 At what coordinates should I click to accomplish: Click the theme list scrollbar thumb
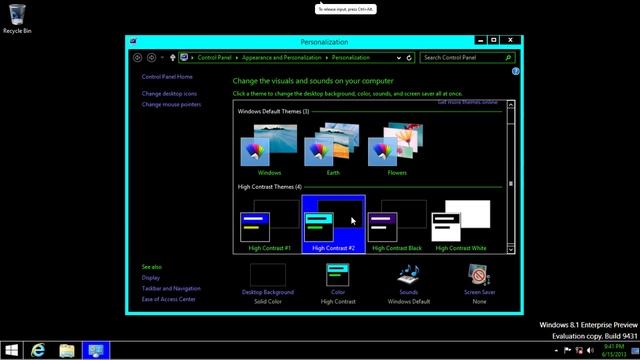tap(511, 184)
